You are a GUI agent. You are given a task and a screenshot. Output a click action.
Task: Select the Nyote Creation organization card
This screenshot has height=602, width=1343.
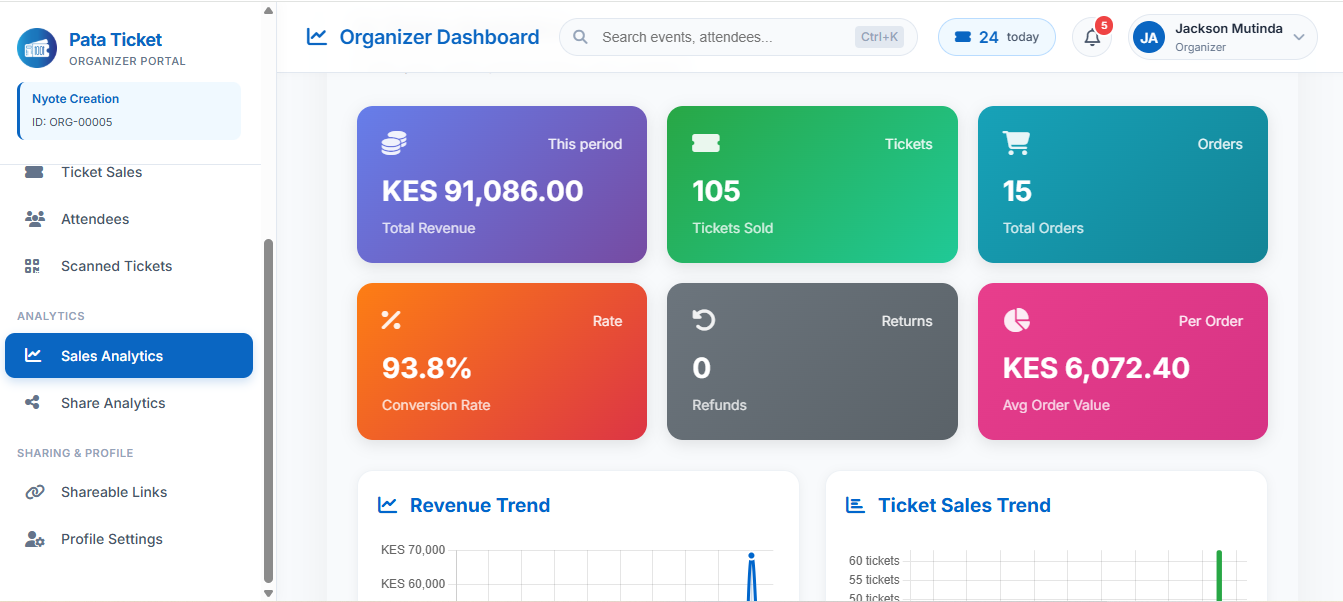[x=128, y=108]
